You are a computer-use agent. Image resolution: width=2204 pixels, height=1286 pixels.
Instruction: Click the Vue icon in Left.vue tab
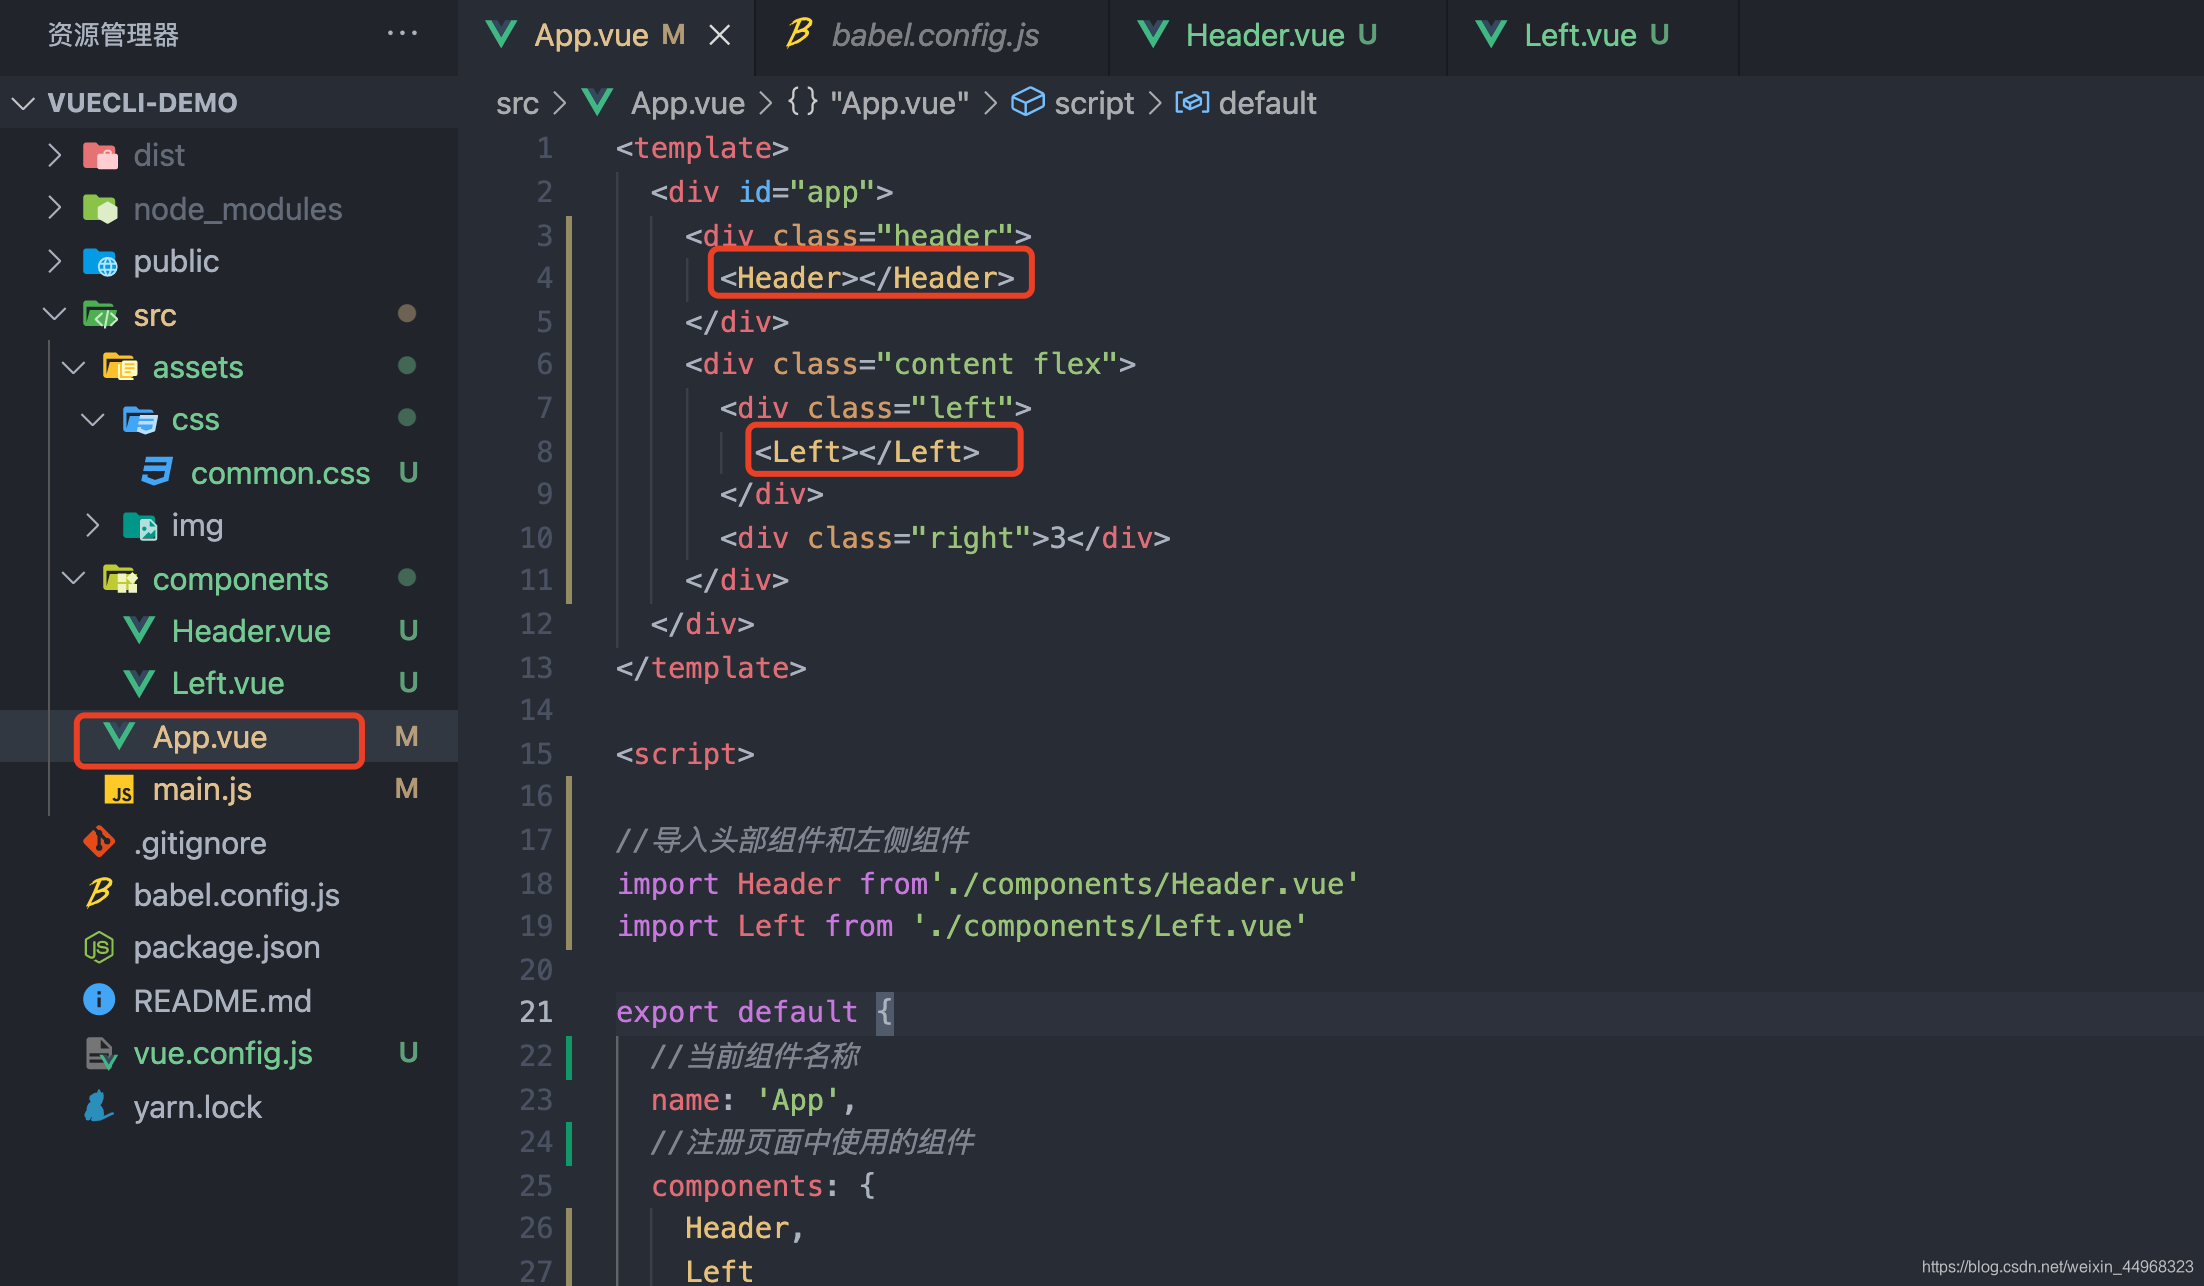(1491, 35)
